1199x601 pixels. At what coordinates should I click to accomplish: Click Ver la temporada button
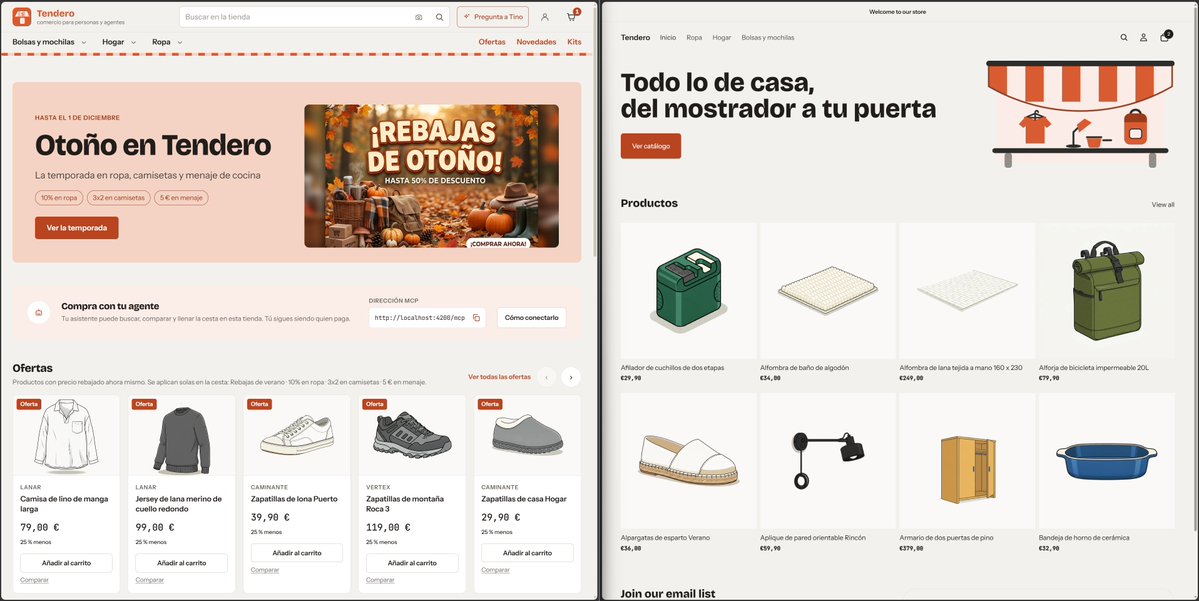(76, 228)
